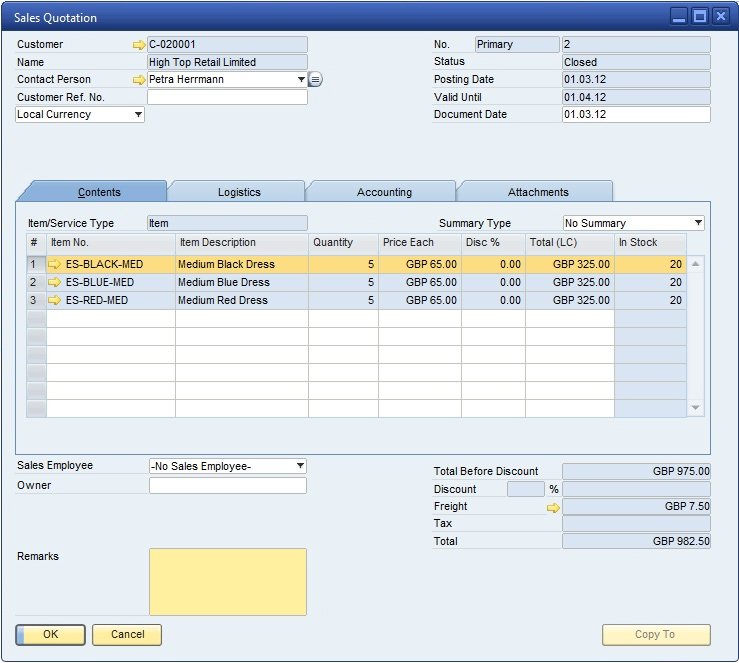Open the Attachments tab

click(x=537, y=192)
